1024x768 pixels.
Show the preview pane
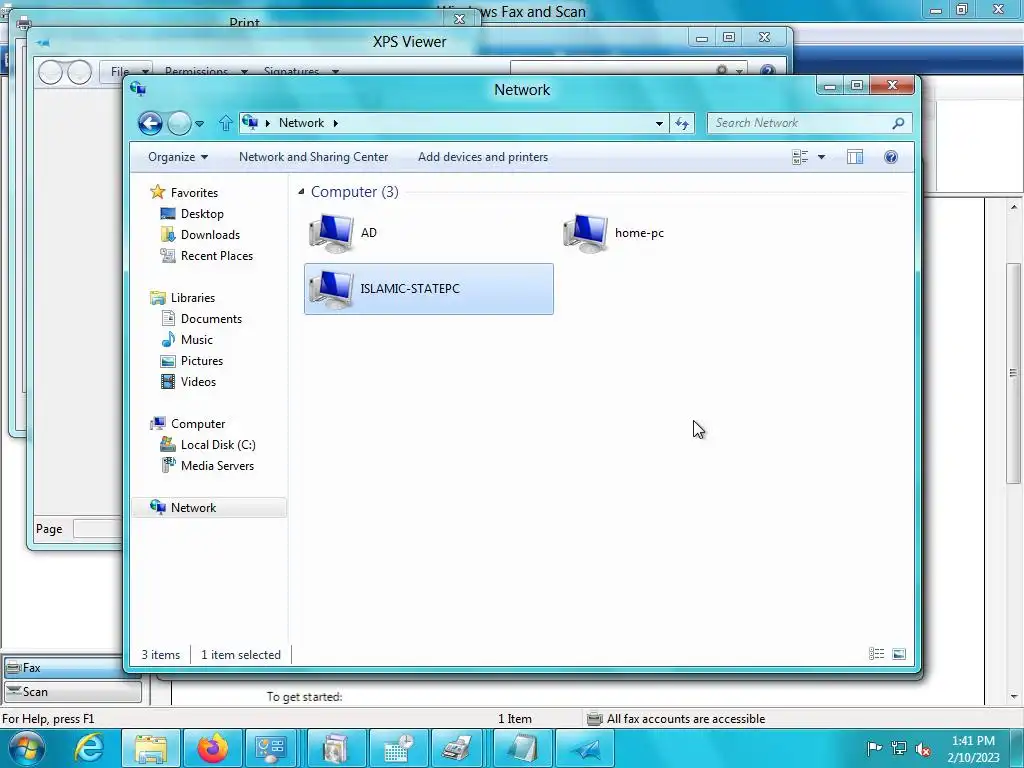855,157
